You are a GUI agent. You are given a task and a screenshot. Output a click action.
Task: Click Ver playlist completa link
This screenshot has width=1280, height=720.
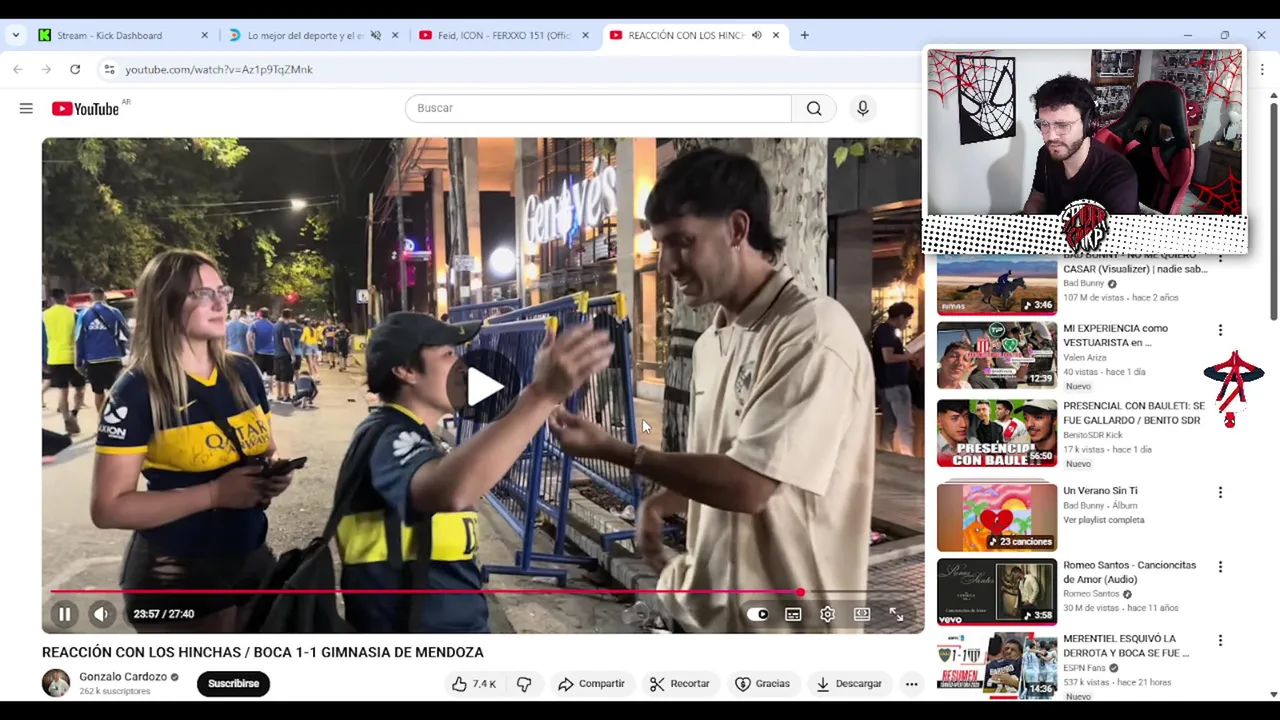click(1104, 520)
